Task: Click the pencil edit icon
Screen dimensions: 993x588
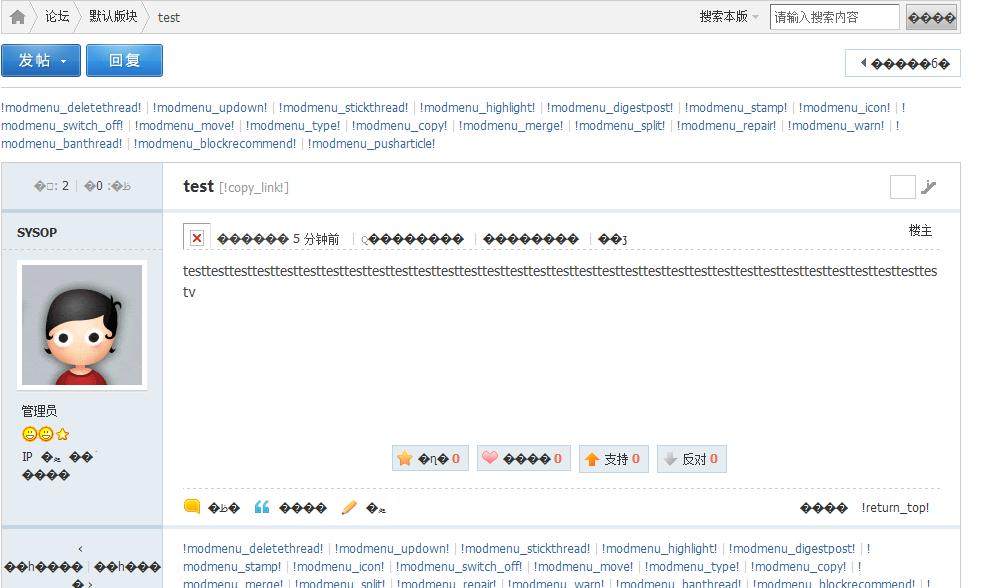Action: point(349,507)
